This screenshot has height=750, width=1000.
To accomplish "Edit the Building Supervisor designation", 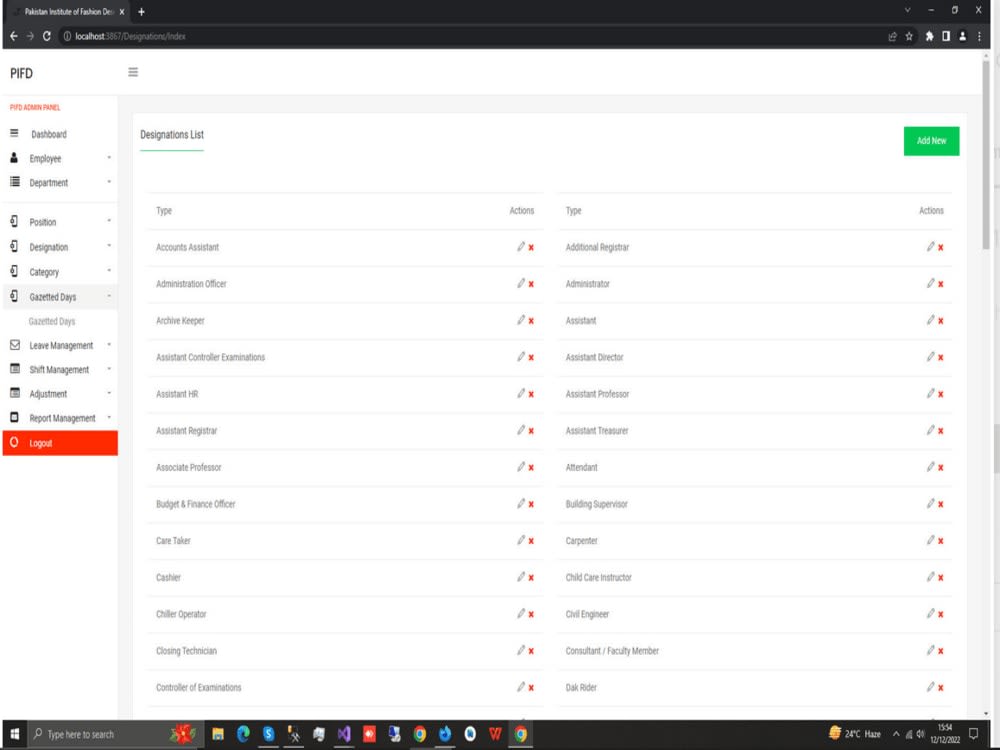I will coord(930,503).
